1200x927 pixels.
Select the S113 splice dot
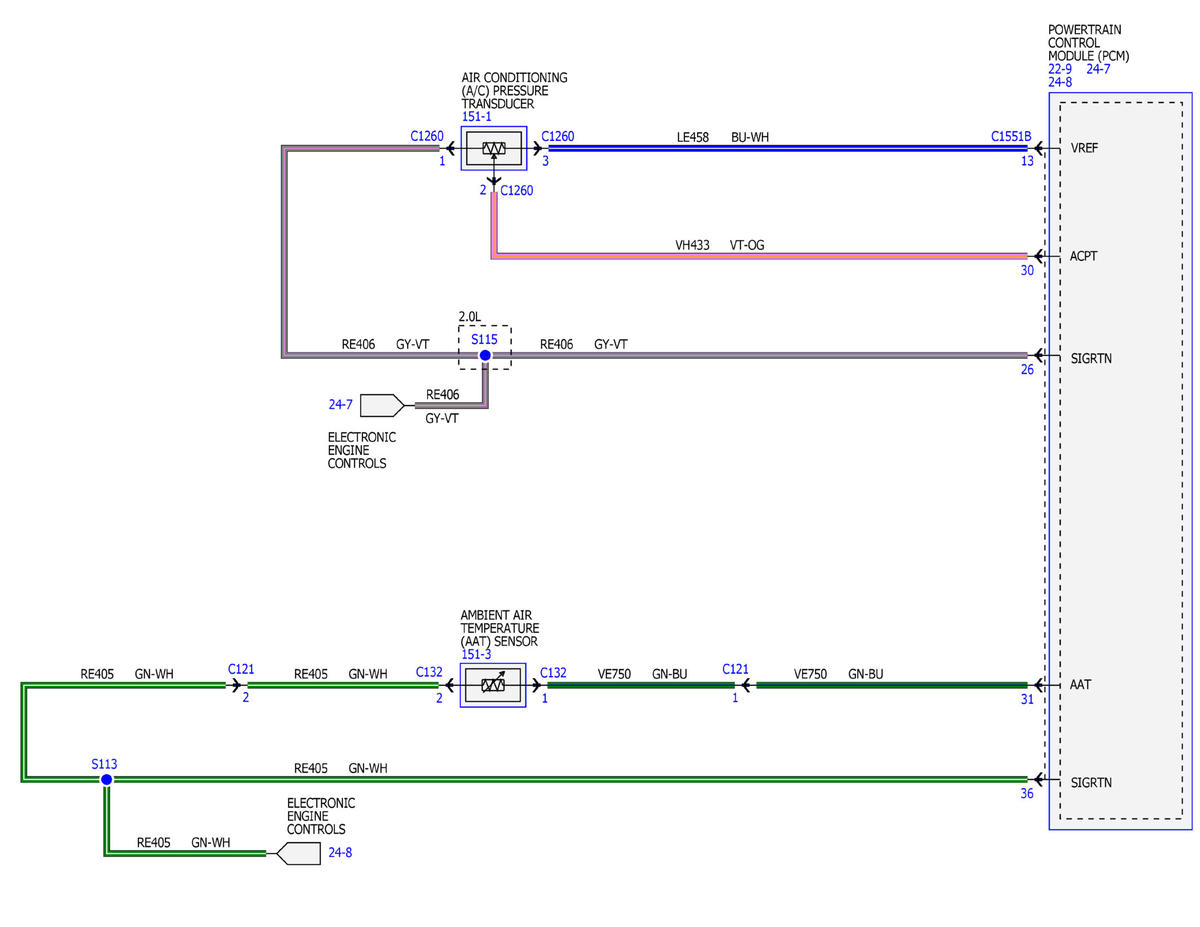pos(106,779)
